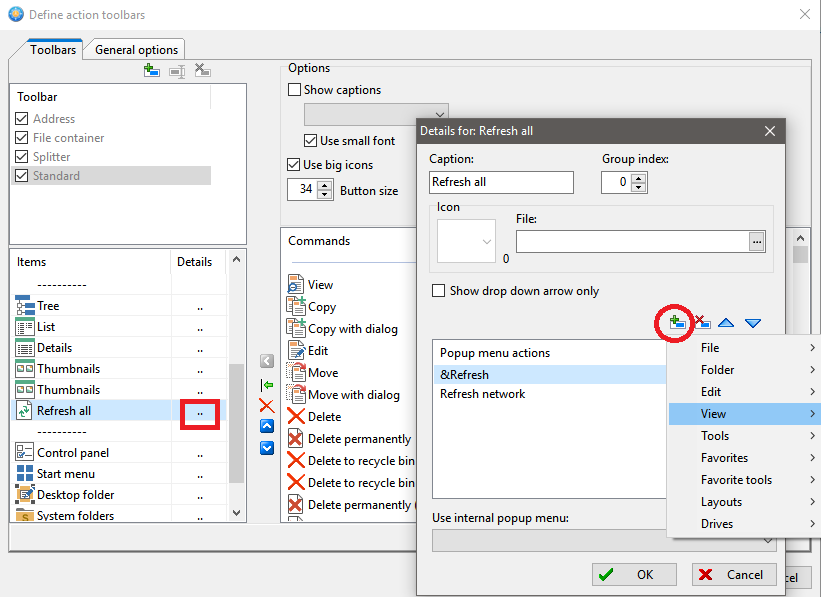821x597 pixels.
Task: Enable the Show captions checkbox
Action: pos(295,90)
